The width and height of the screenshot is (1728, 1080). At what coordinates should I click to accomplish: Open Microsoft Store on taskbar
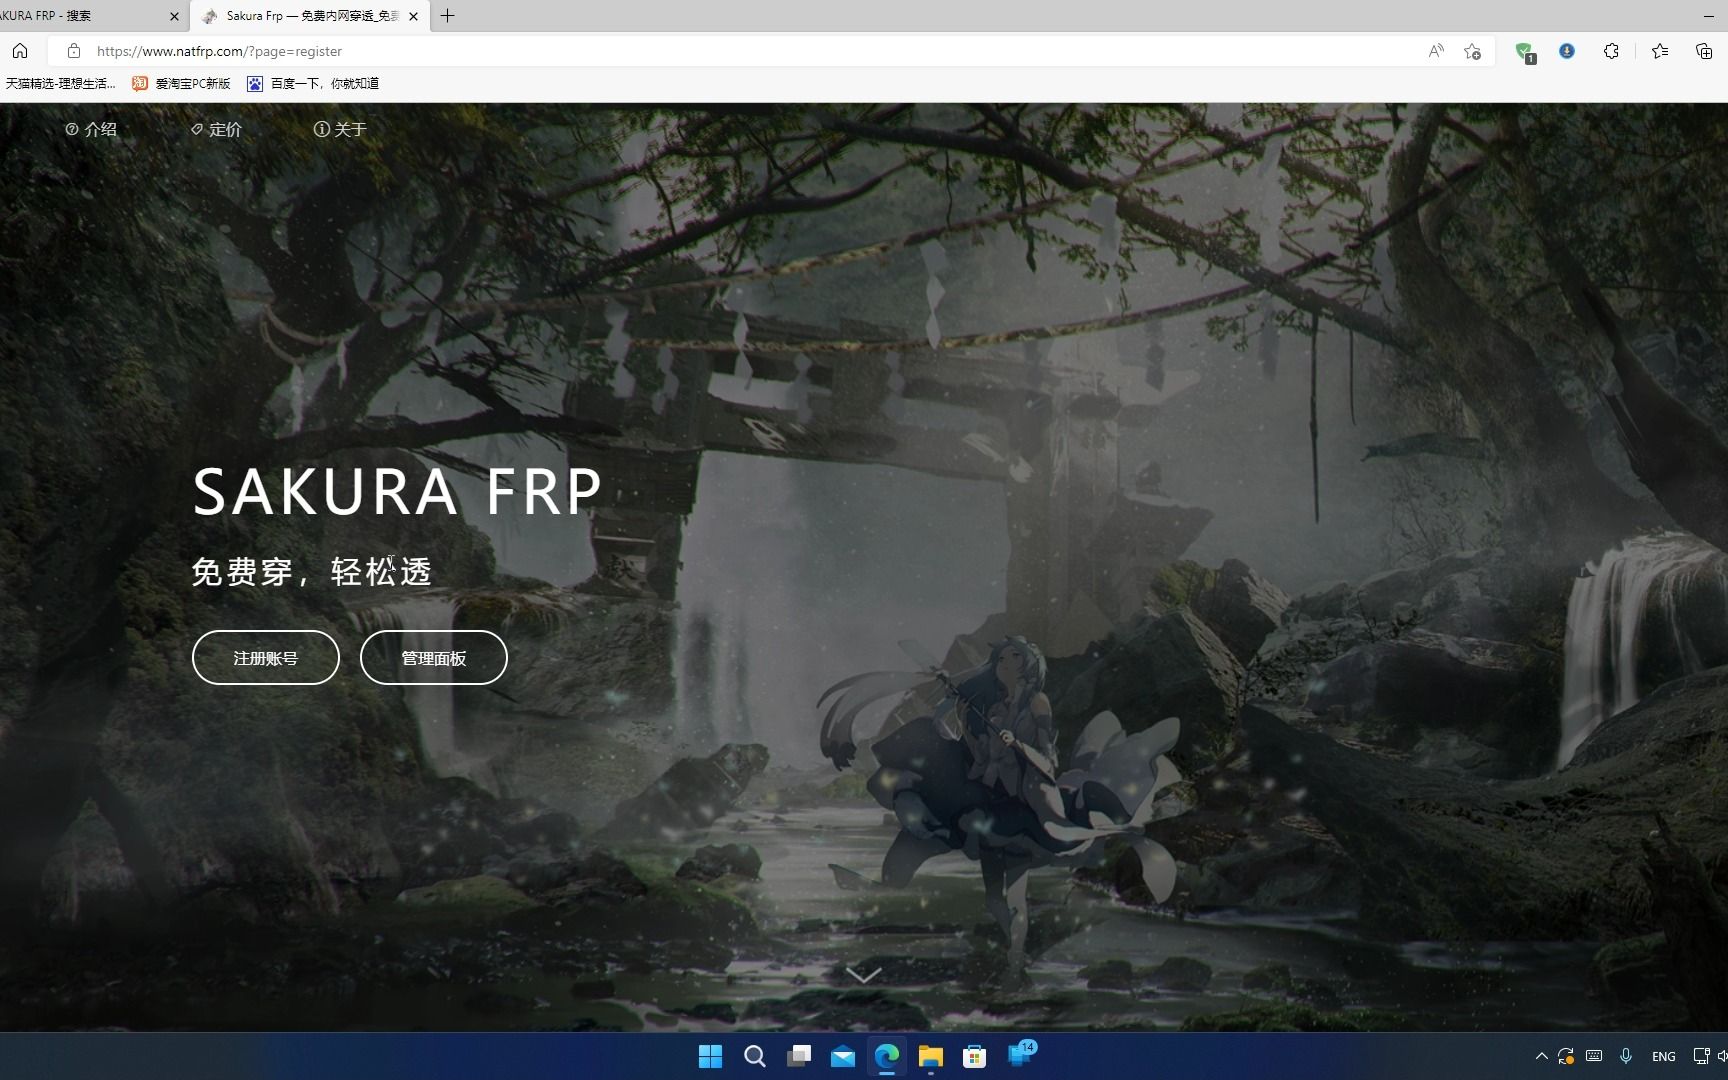click(x=975, y=1056)
